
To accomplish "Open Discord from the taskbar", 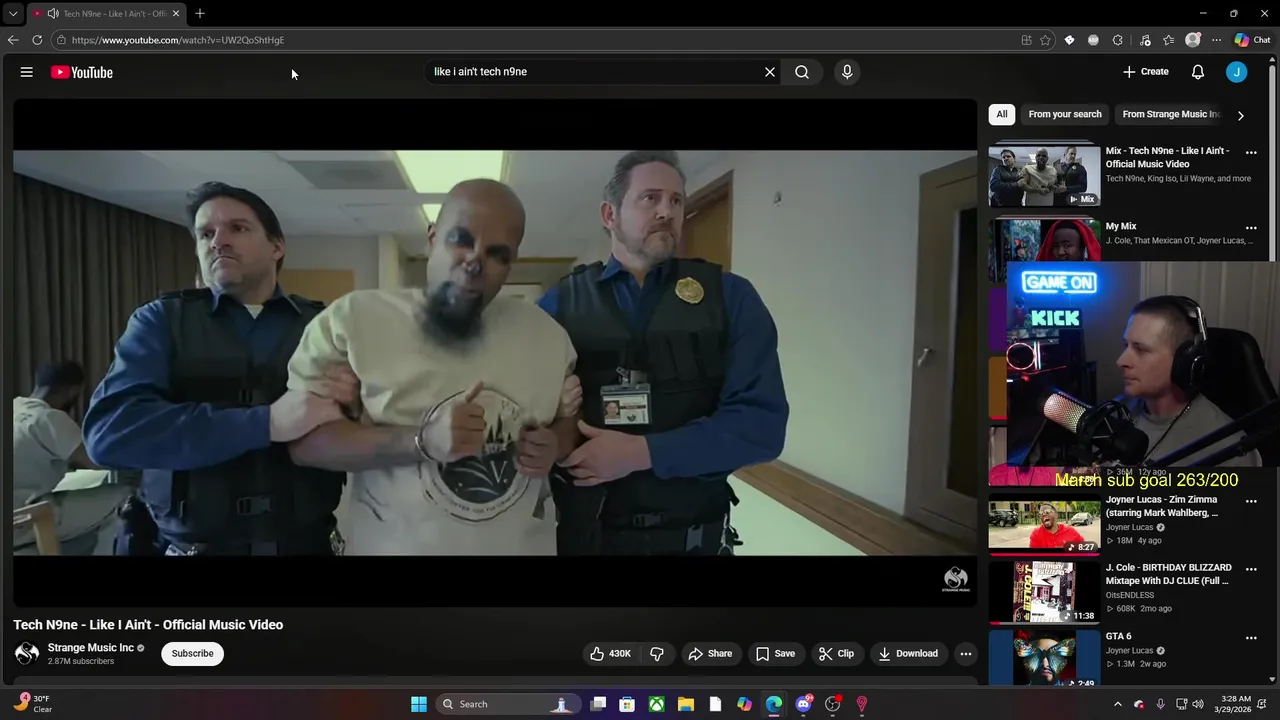I will (x=803, y=704).
